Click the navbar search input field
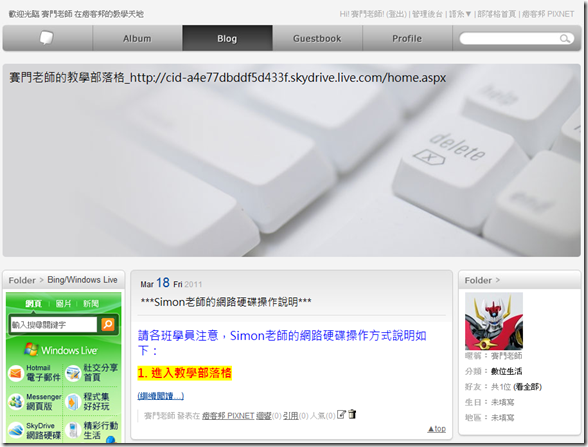 (x=509, y=38)
